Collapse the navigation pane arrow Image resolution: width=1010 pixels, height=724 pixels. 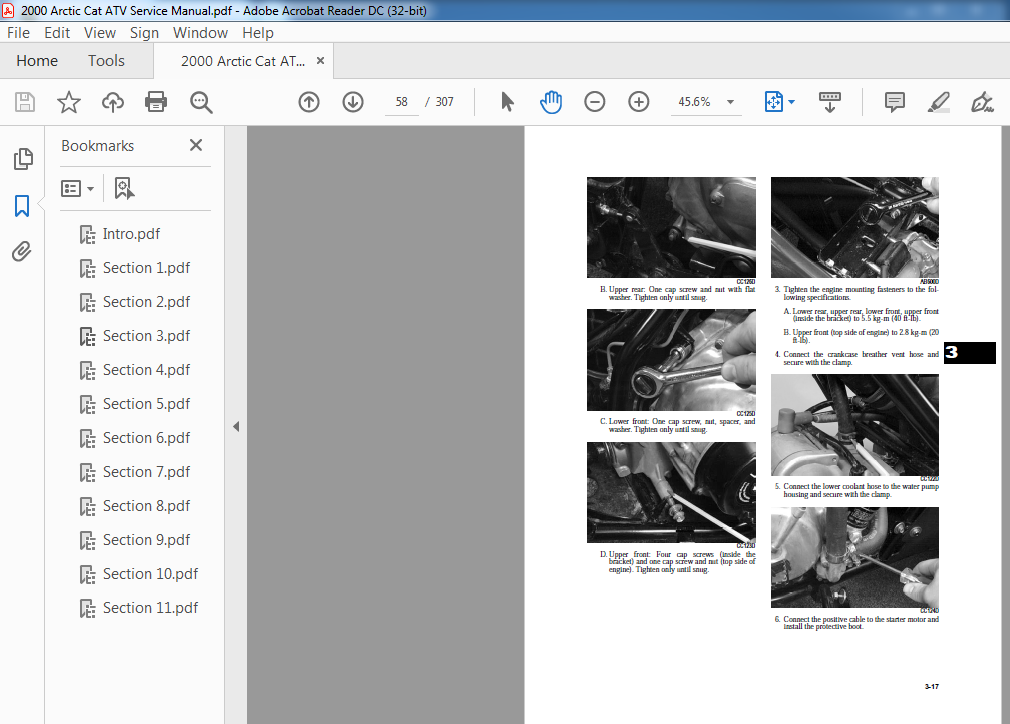tap(236, 426)
